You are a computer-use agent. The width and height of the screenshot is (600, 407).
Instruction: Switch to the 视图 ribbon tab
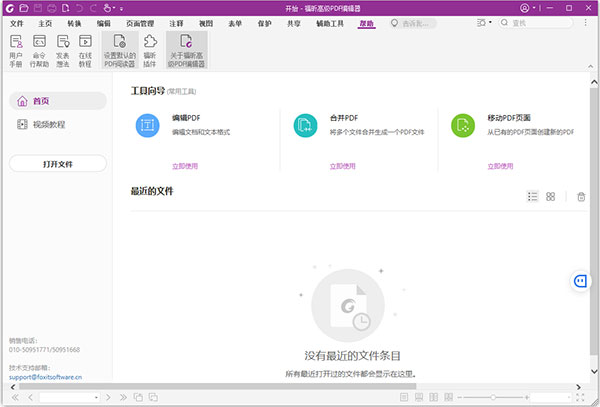pyautogui.click(x=206, y=24)
